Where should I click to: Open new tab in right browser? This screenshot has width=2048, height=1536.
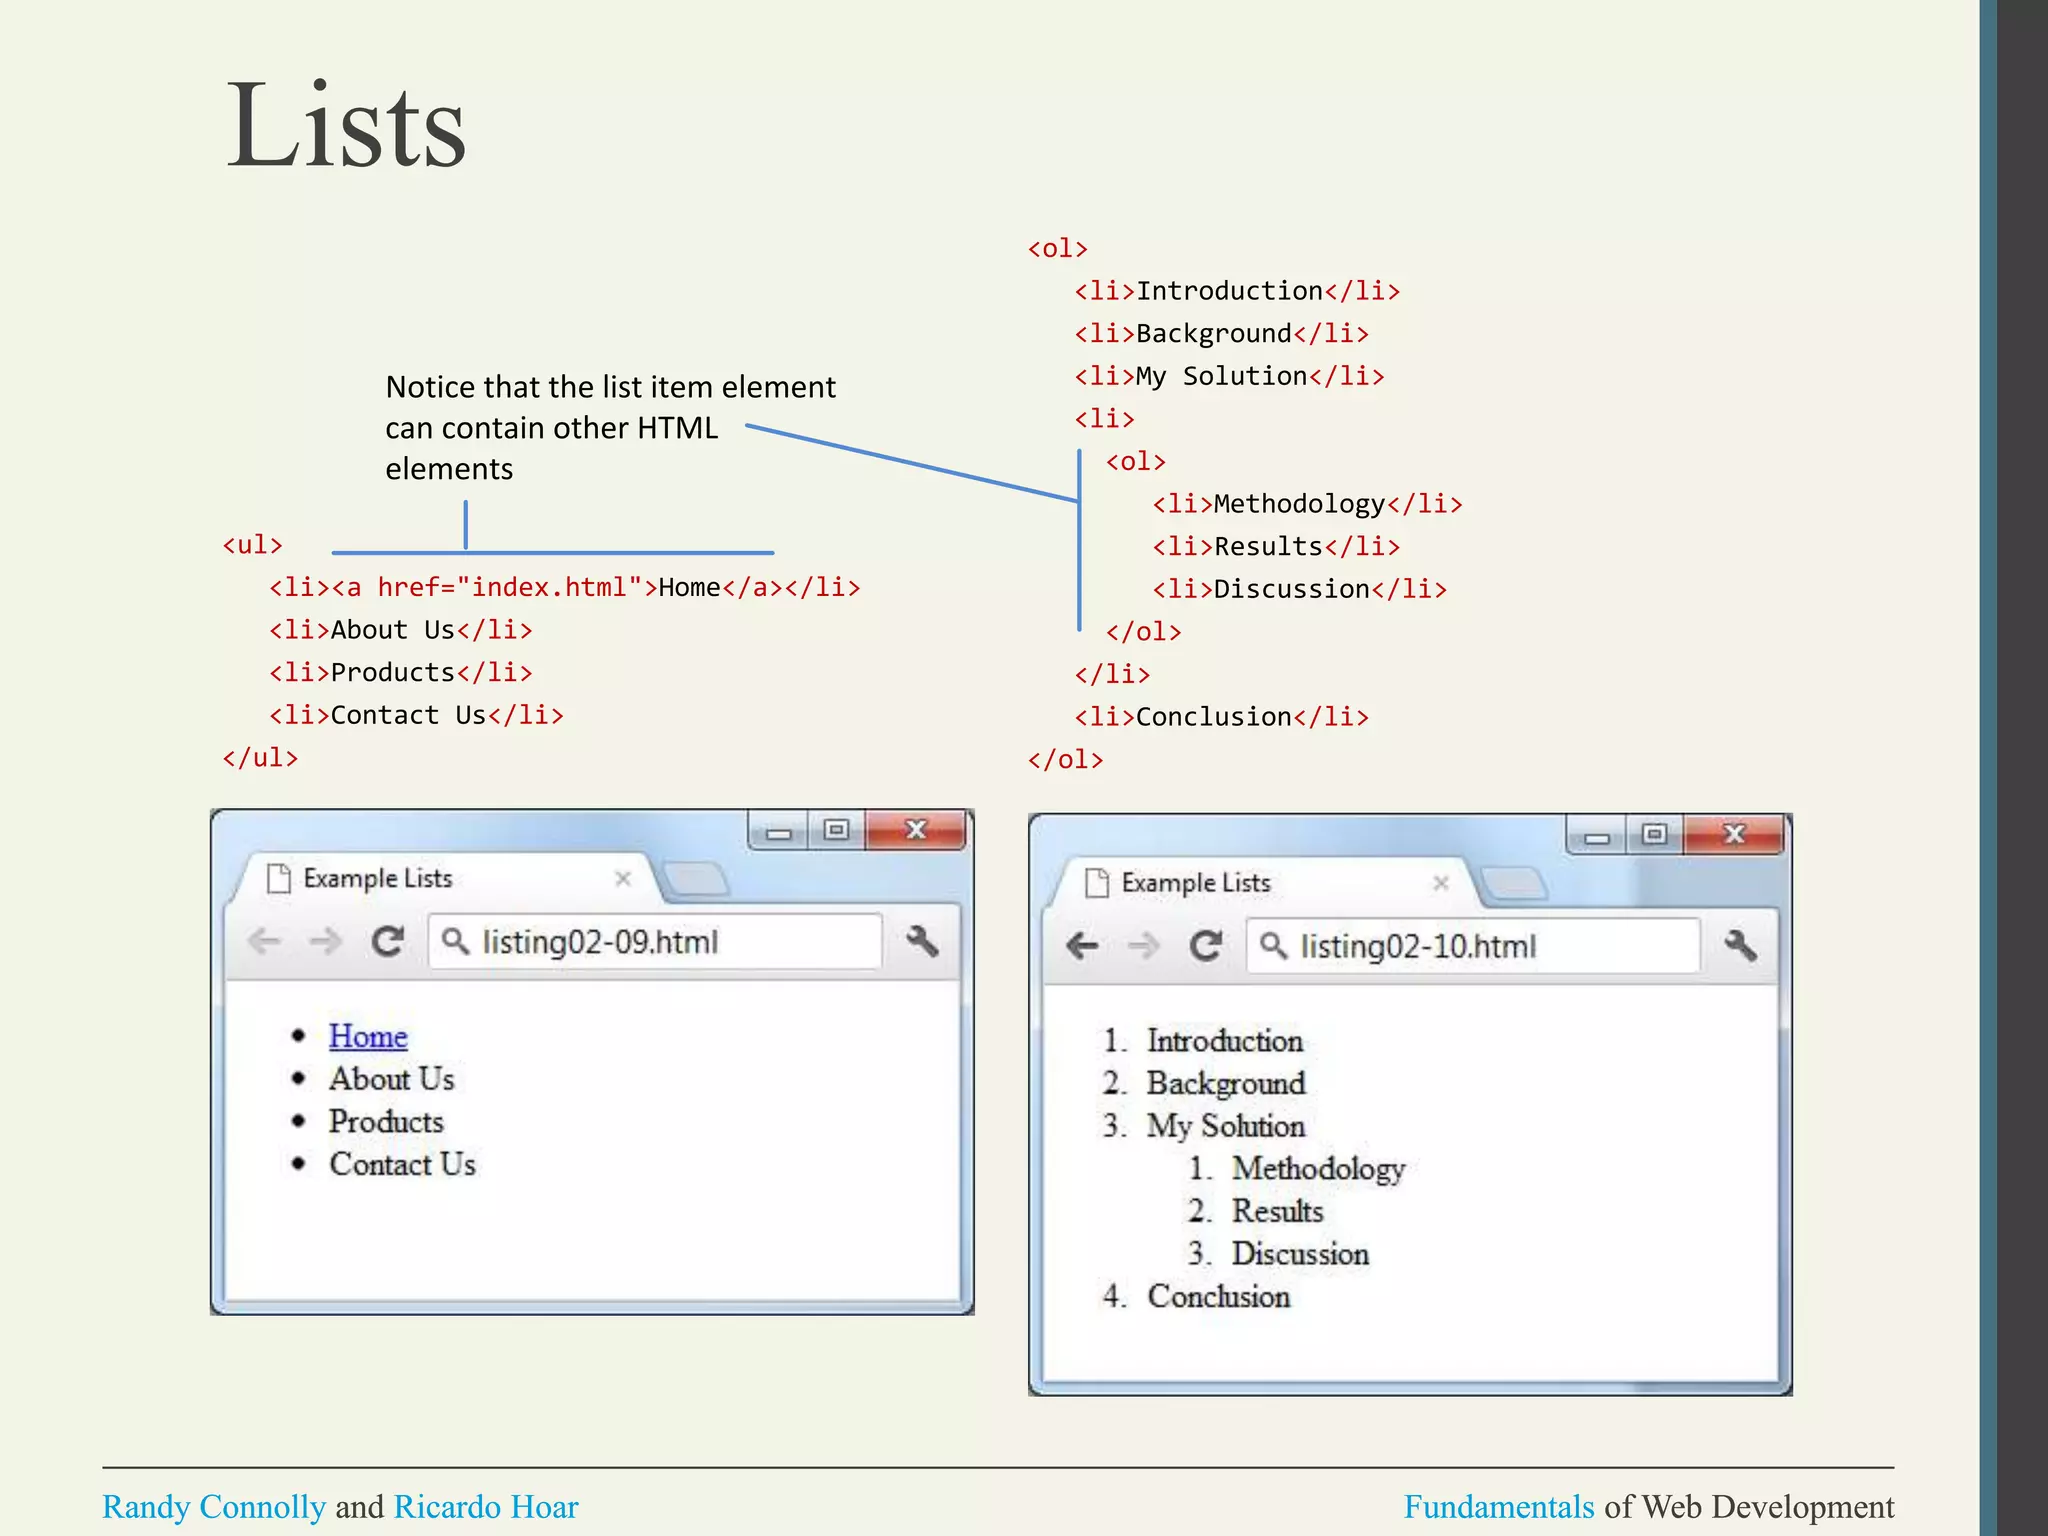click(1514, 883)
